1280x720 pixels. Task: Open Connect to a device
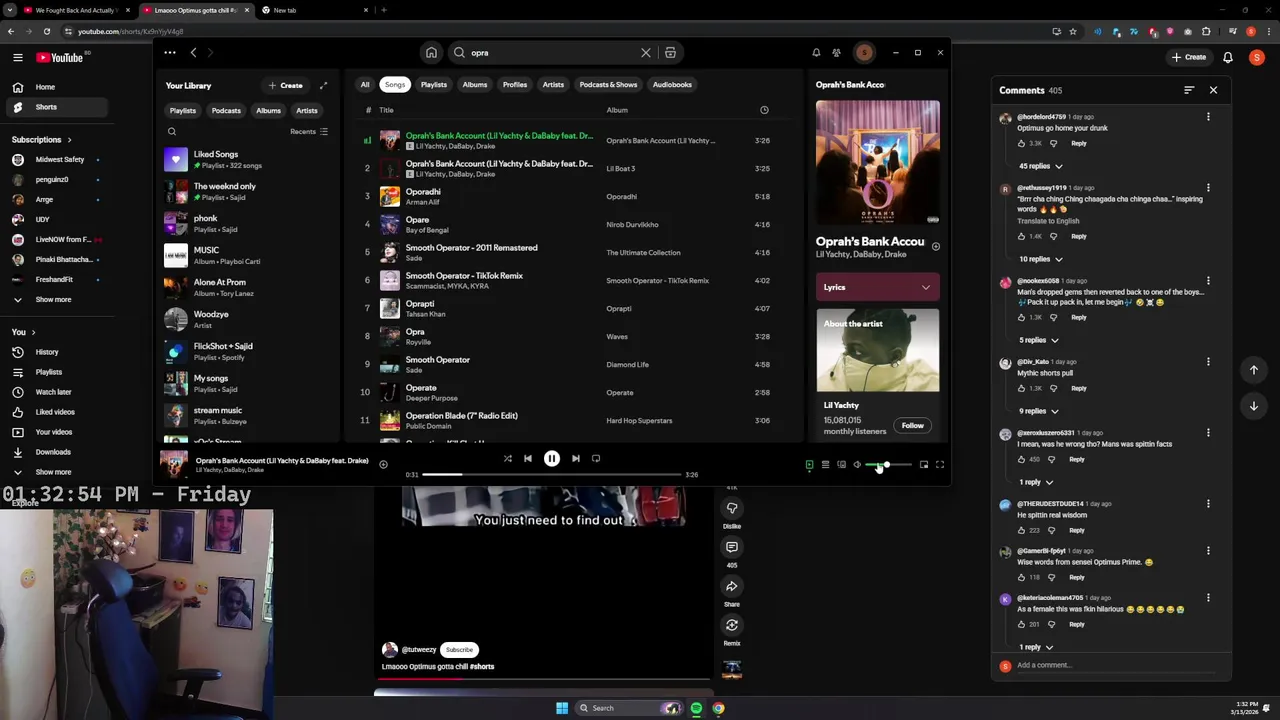point(841,465)
